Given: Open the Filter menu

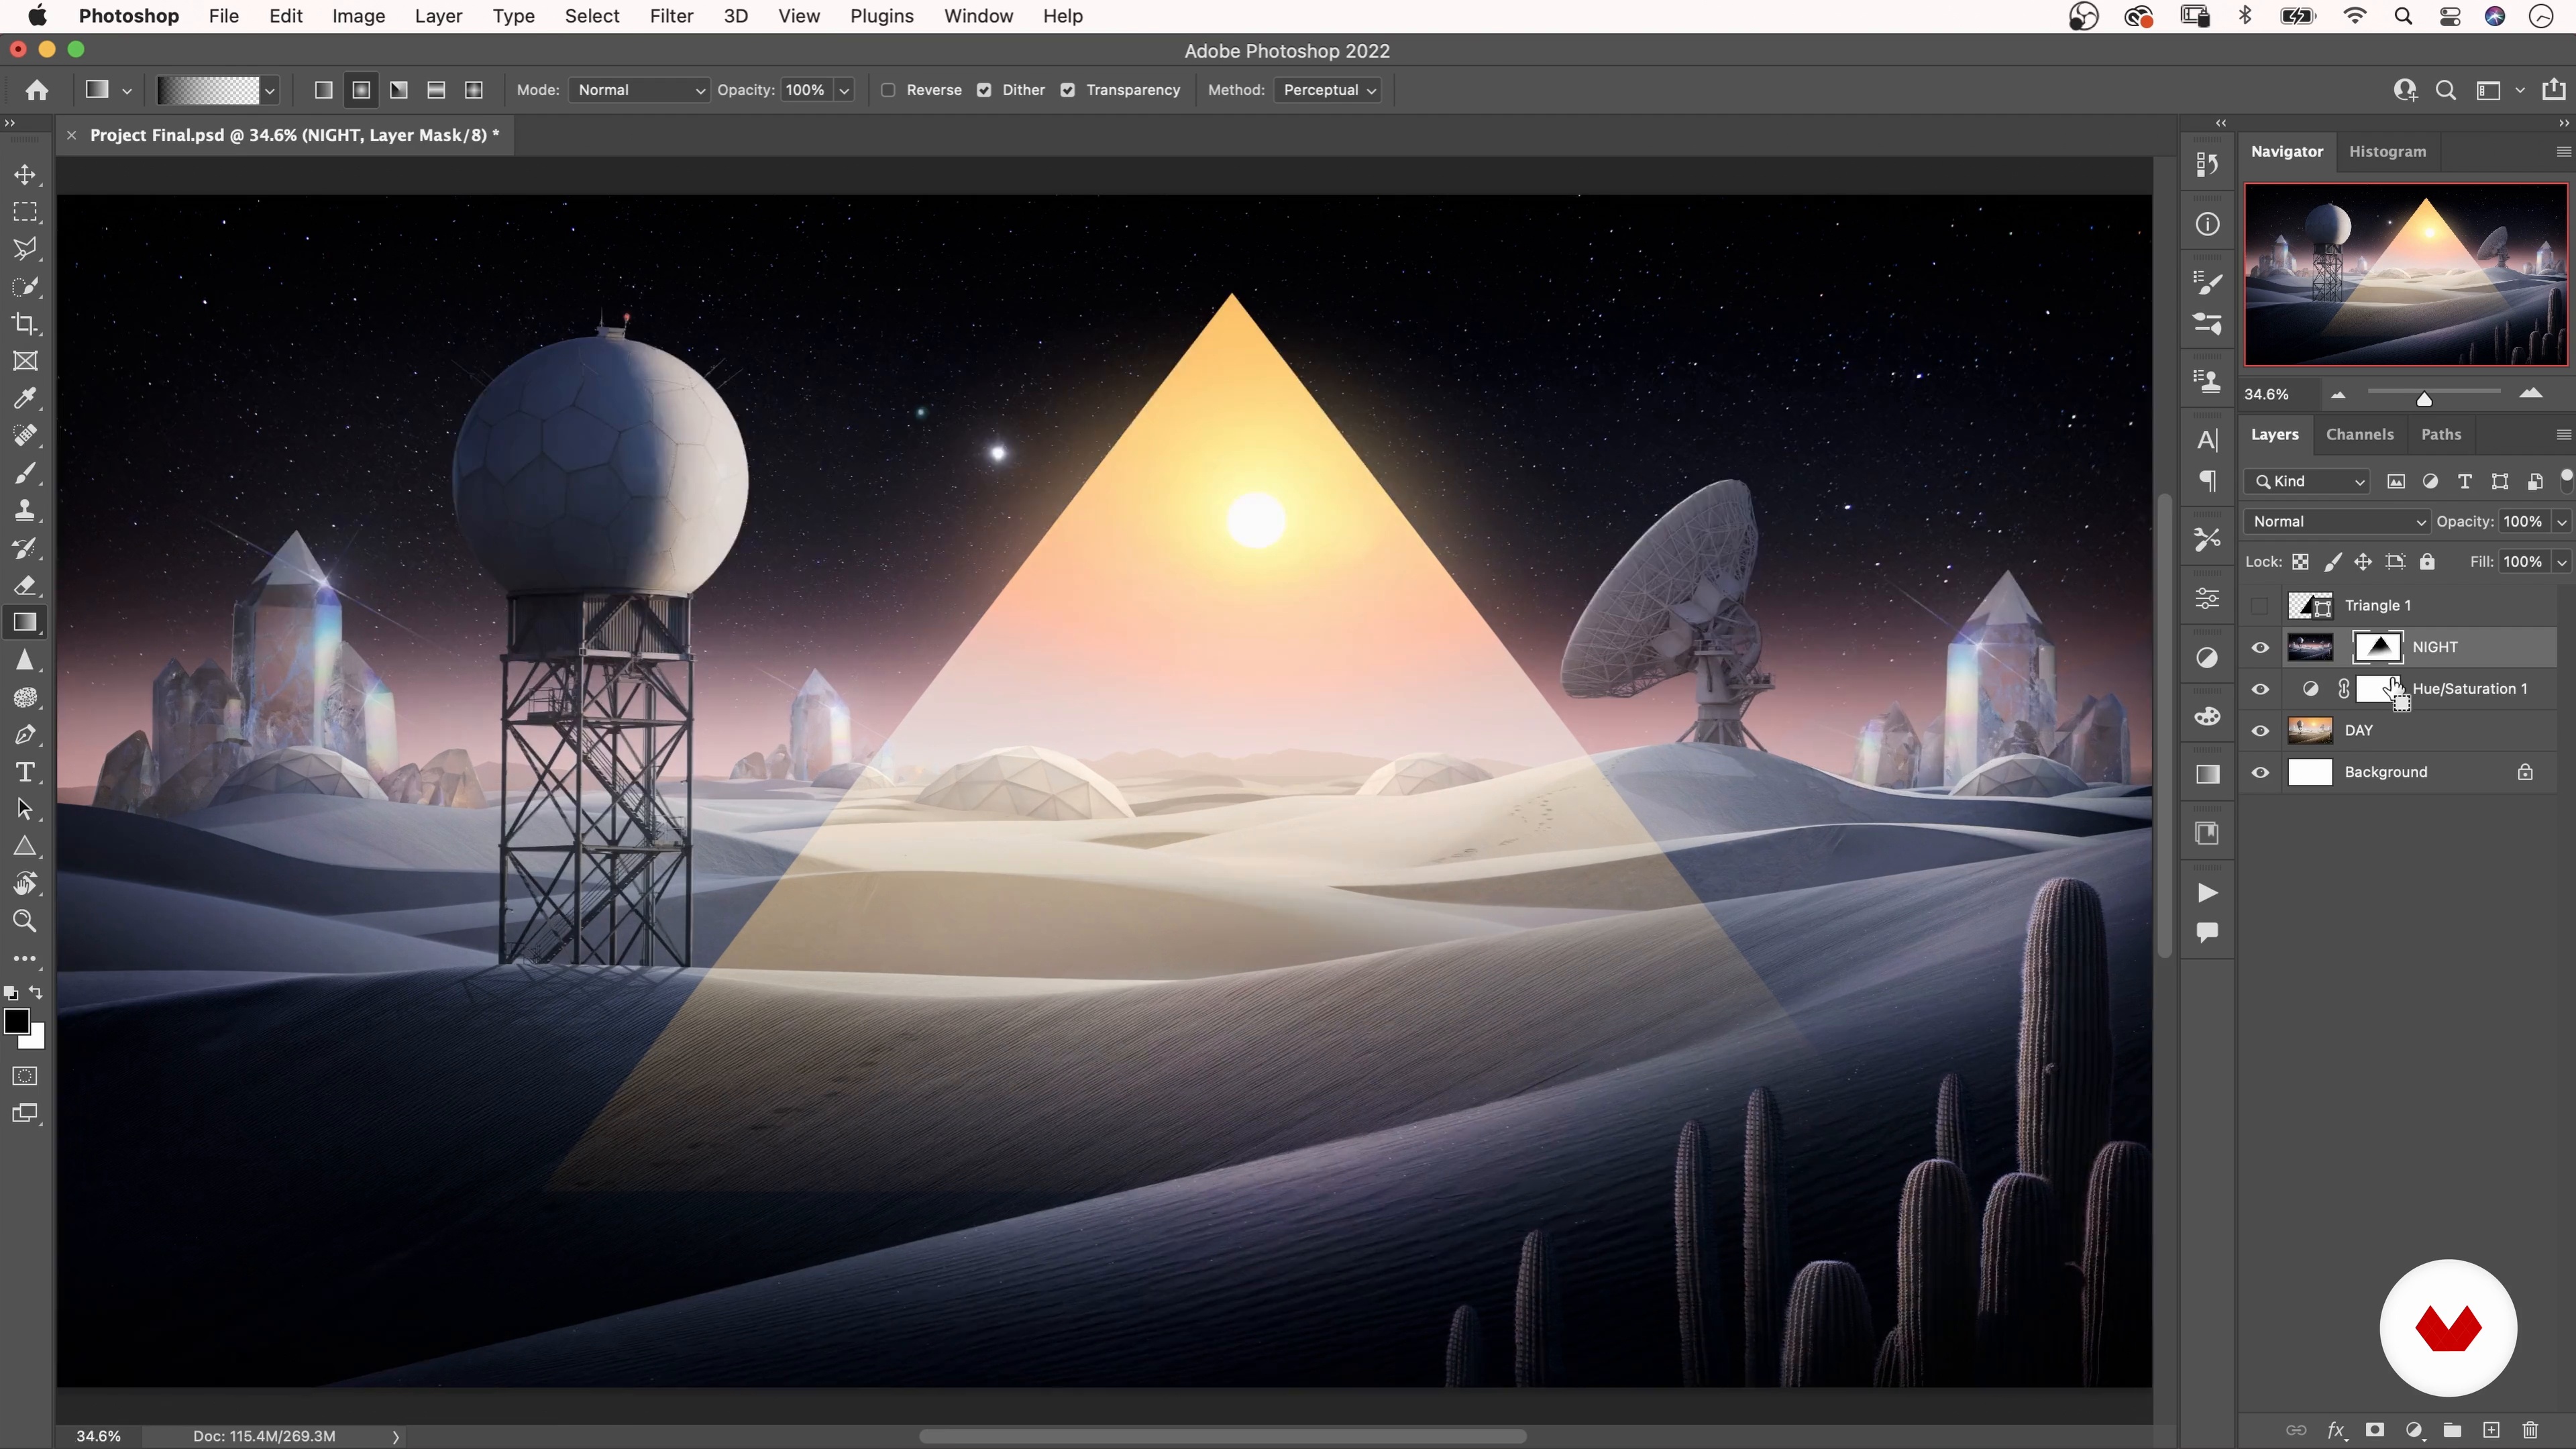Looking at the screenshot, I should 671,16.
